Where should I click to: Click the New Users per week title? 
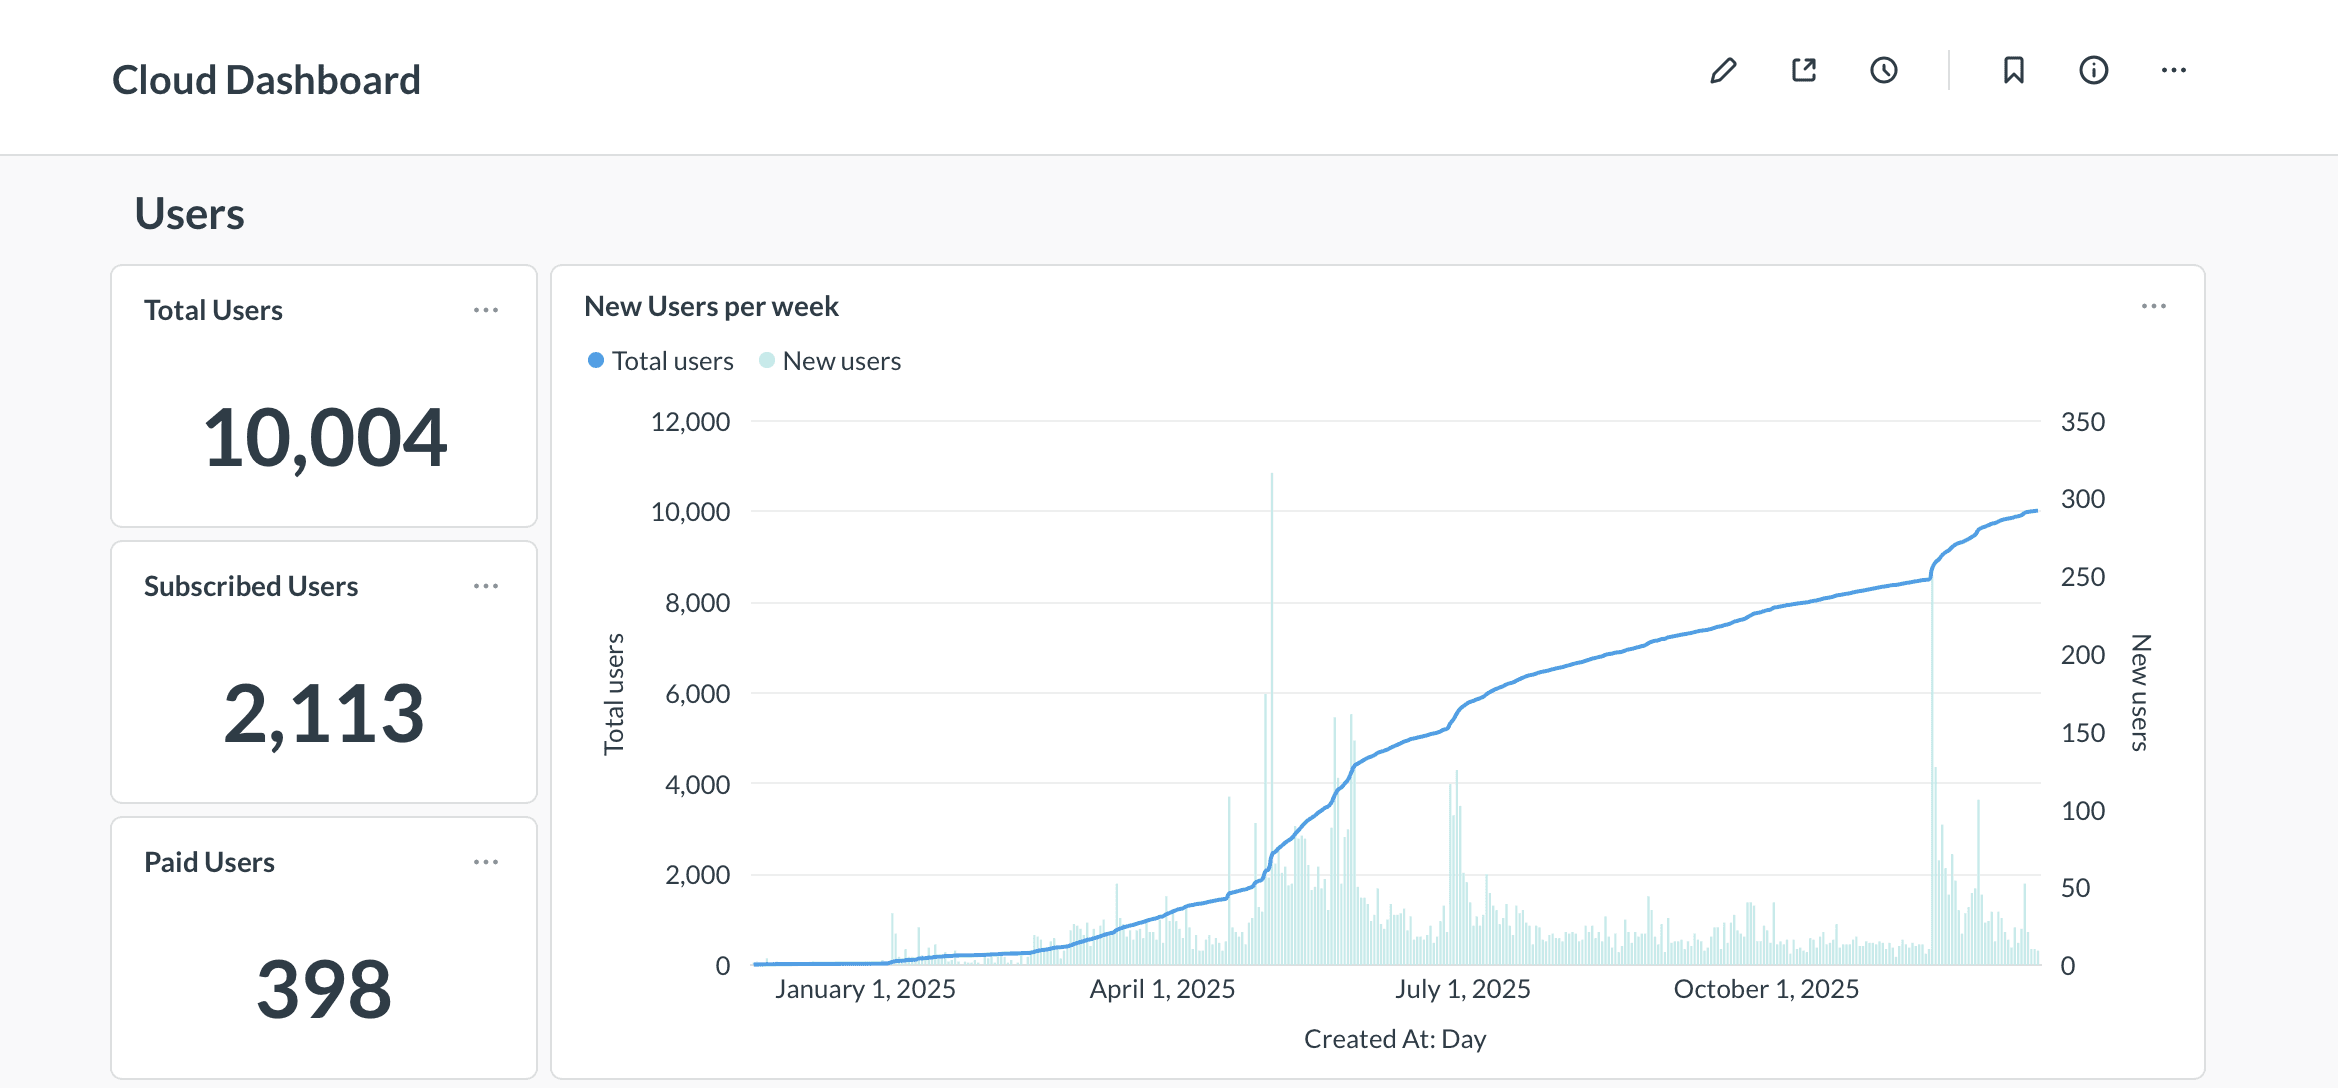tap(711, 306)
